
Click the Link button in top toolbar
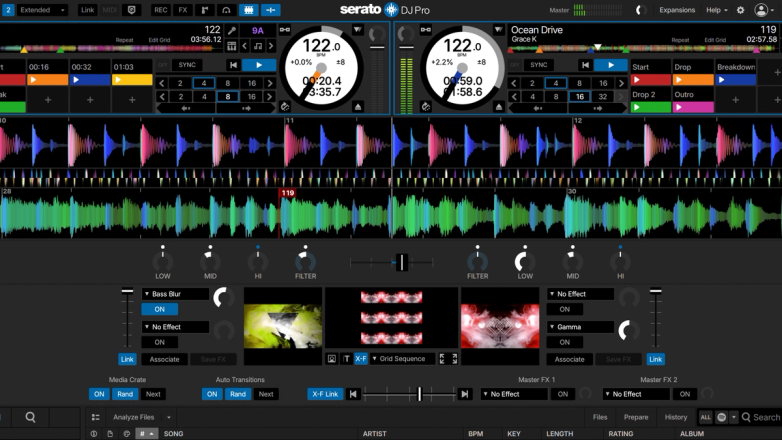(87, 10)
